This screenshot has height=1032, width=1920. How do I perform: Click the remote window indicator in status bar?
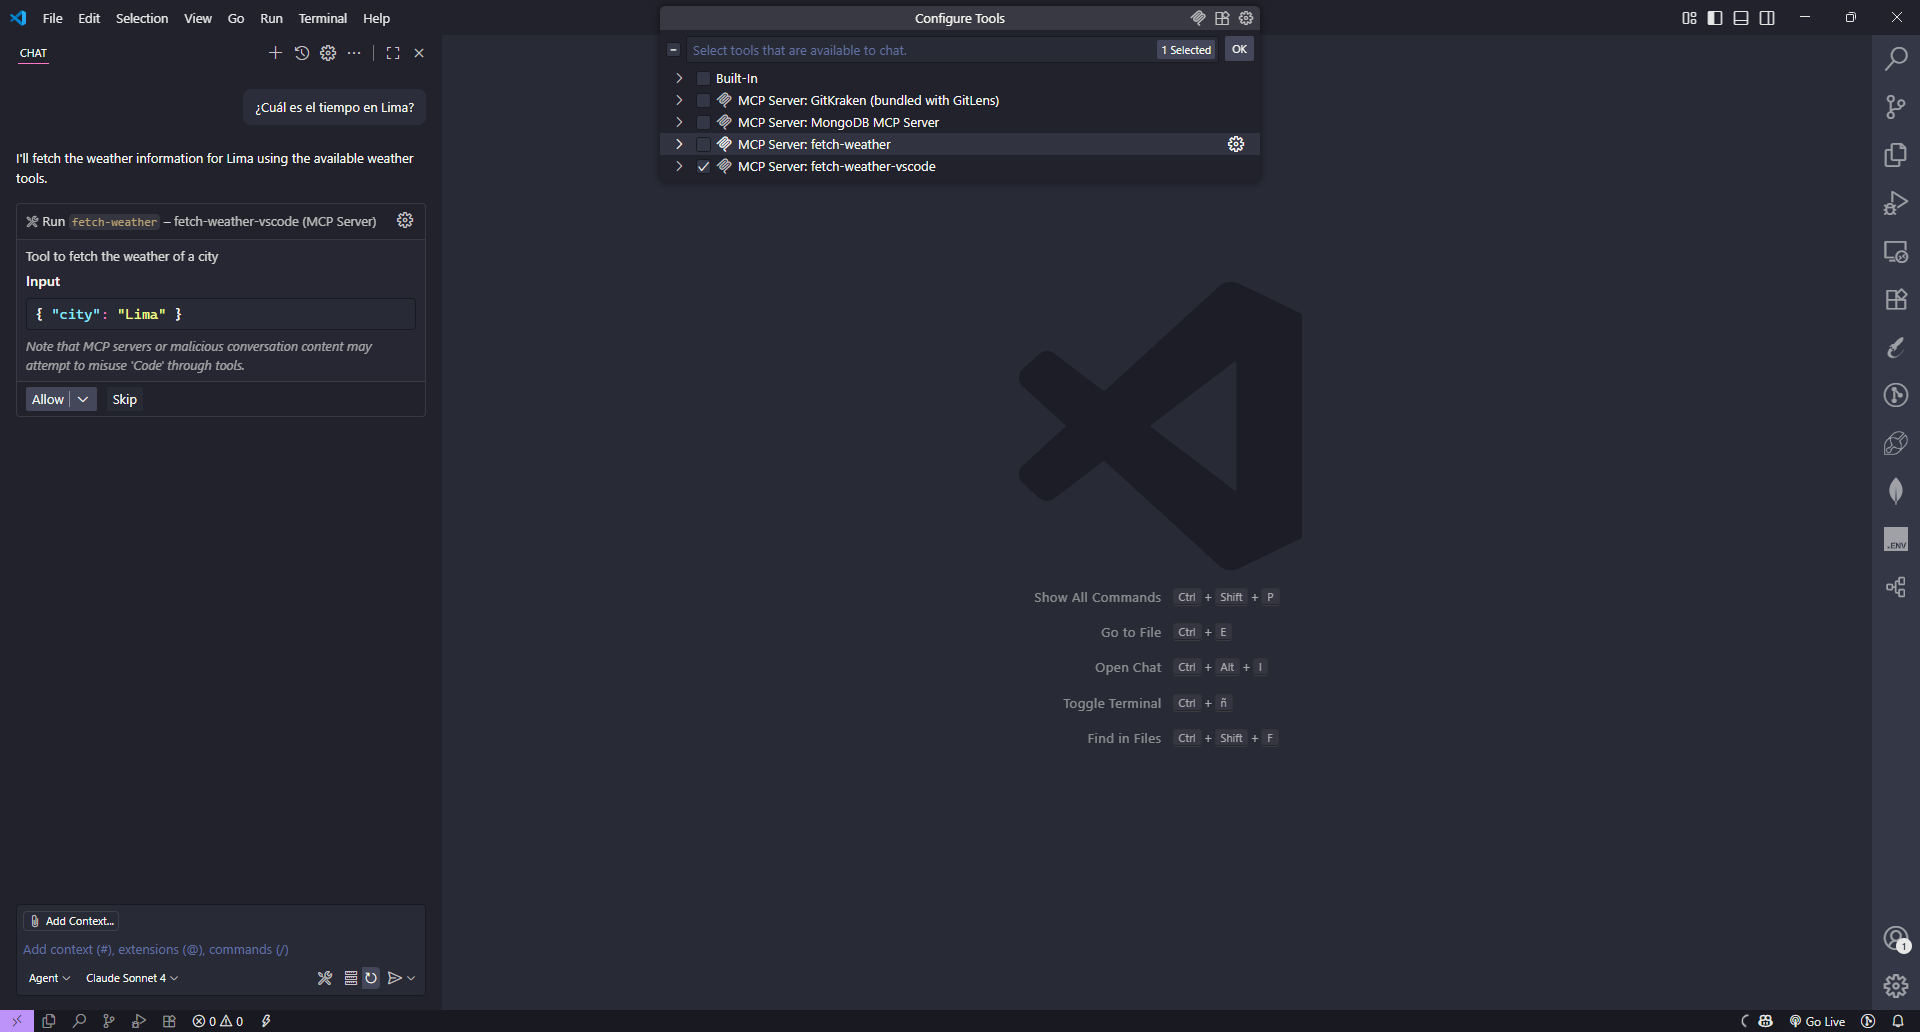[17, 1021]
